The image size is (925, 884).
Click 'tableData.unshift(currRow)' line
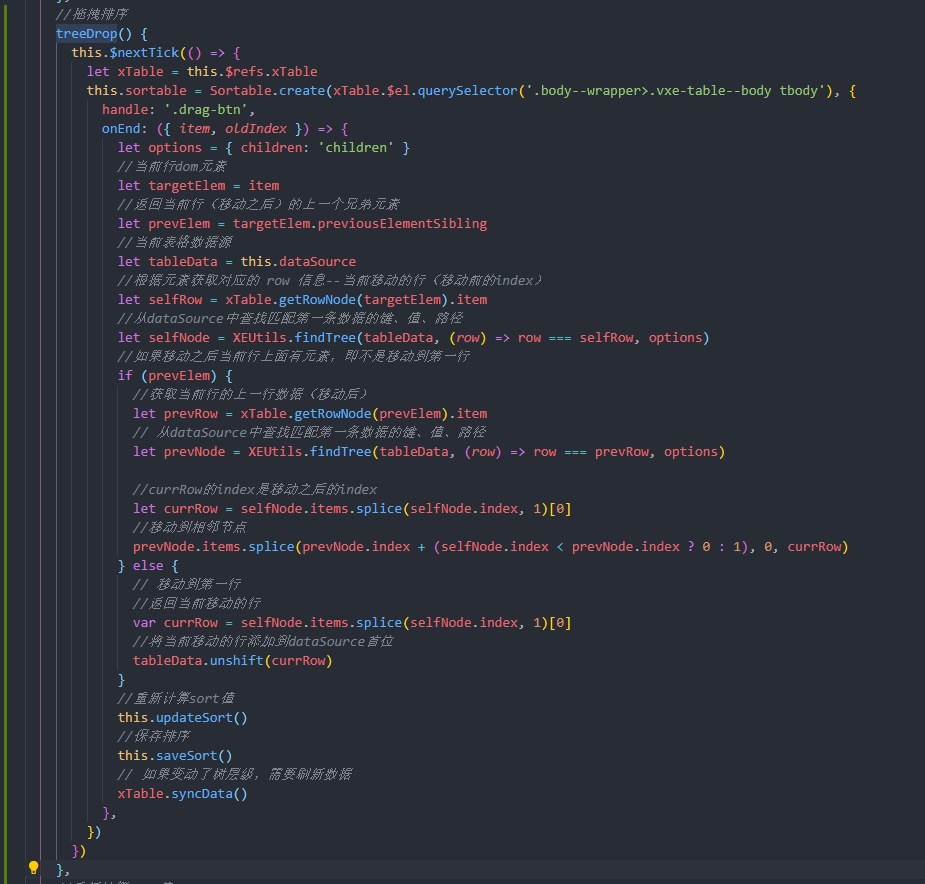(233, 660)
